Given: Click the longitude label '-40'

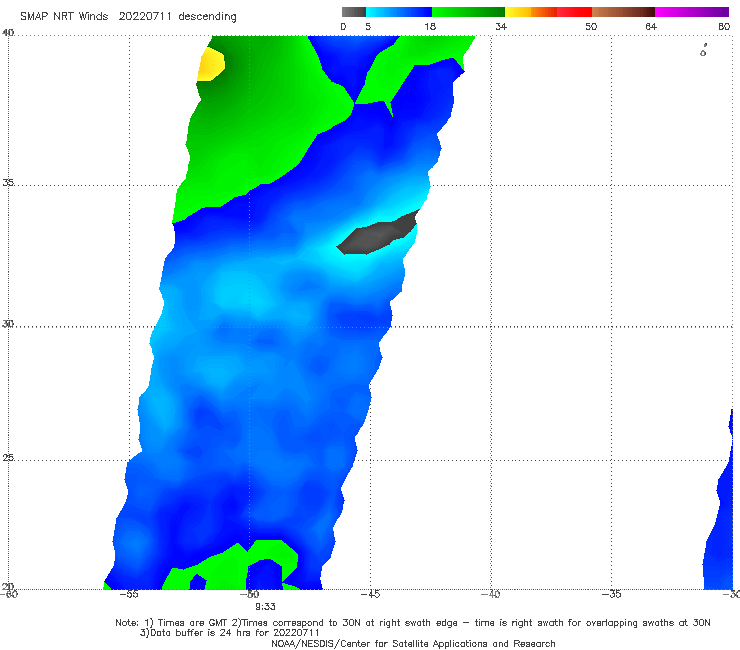Looking at the screenshot, I should coord(490,594).
